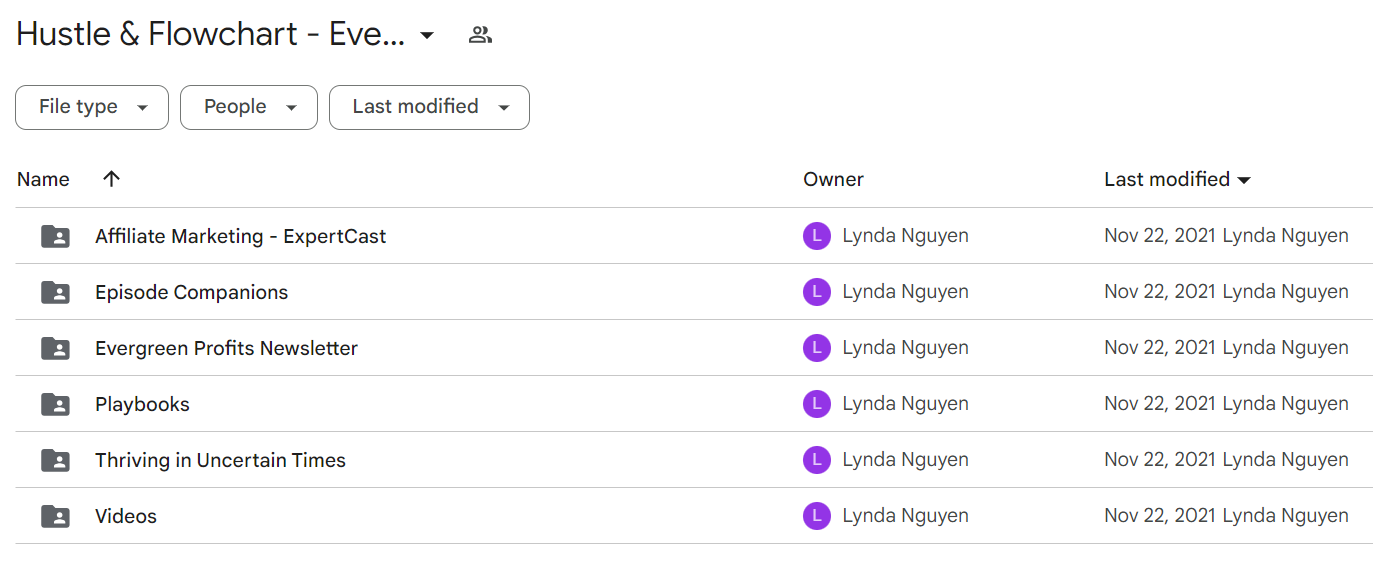Click the shared folder icon next to Playbooks
This screenshot has height=564, width=1373.
(55, 404)
